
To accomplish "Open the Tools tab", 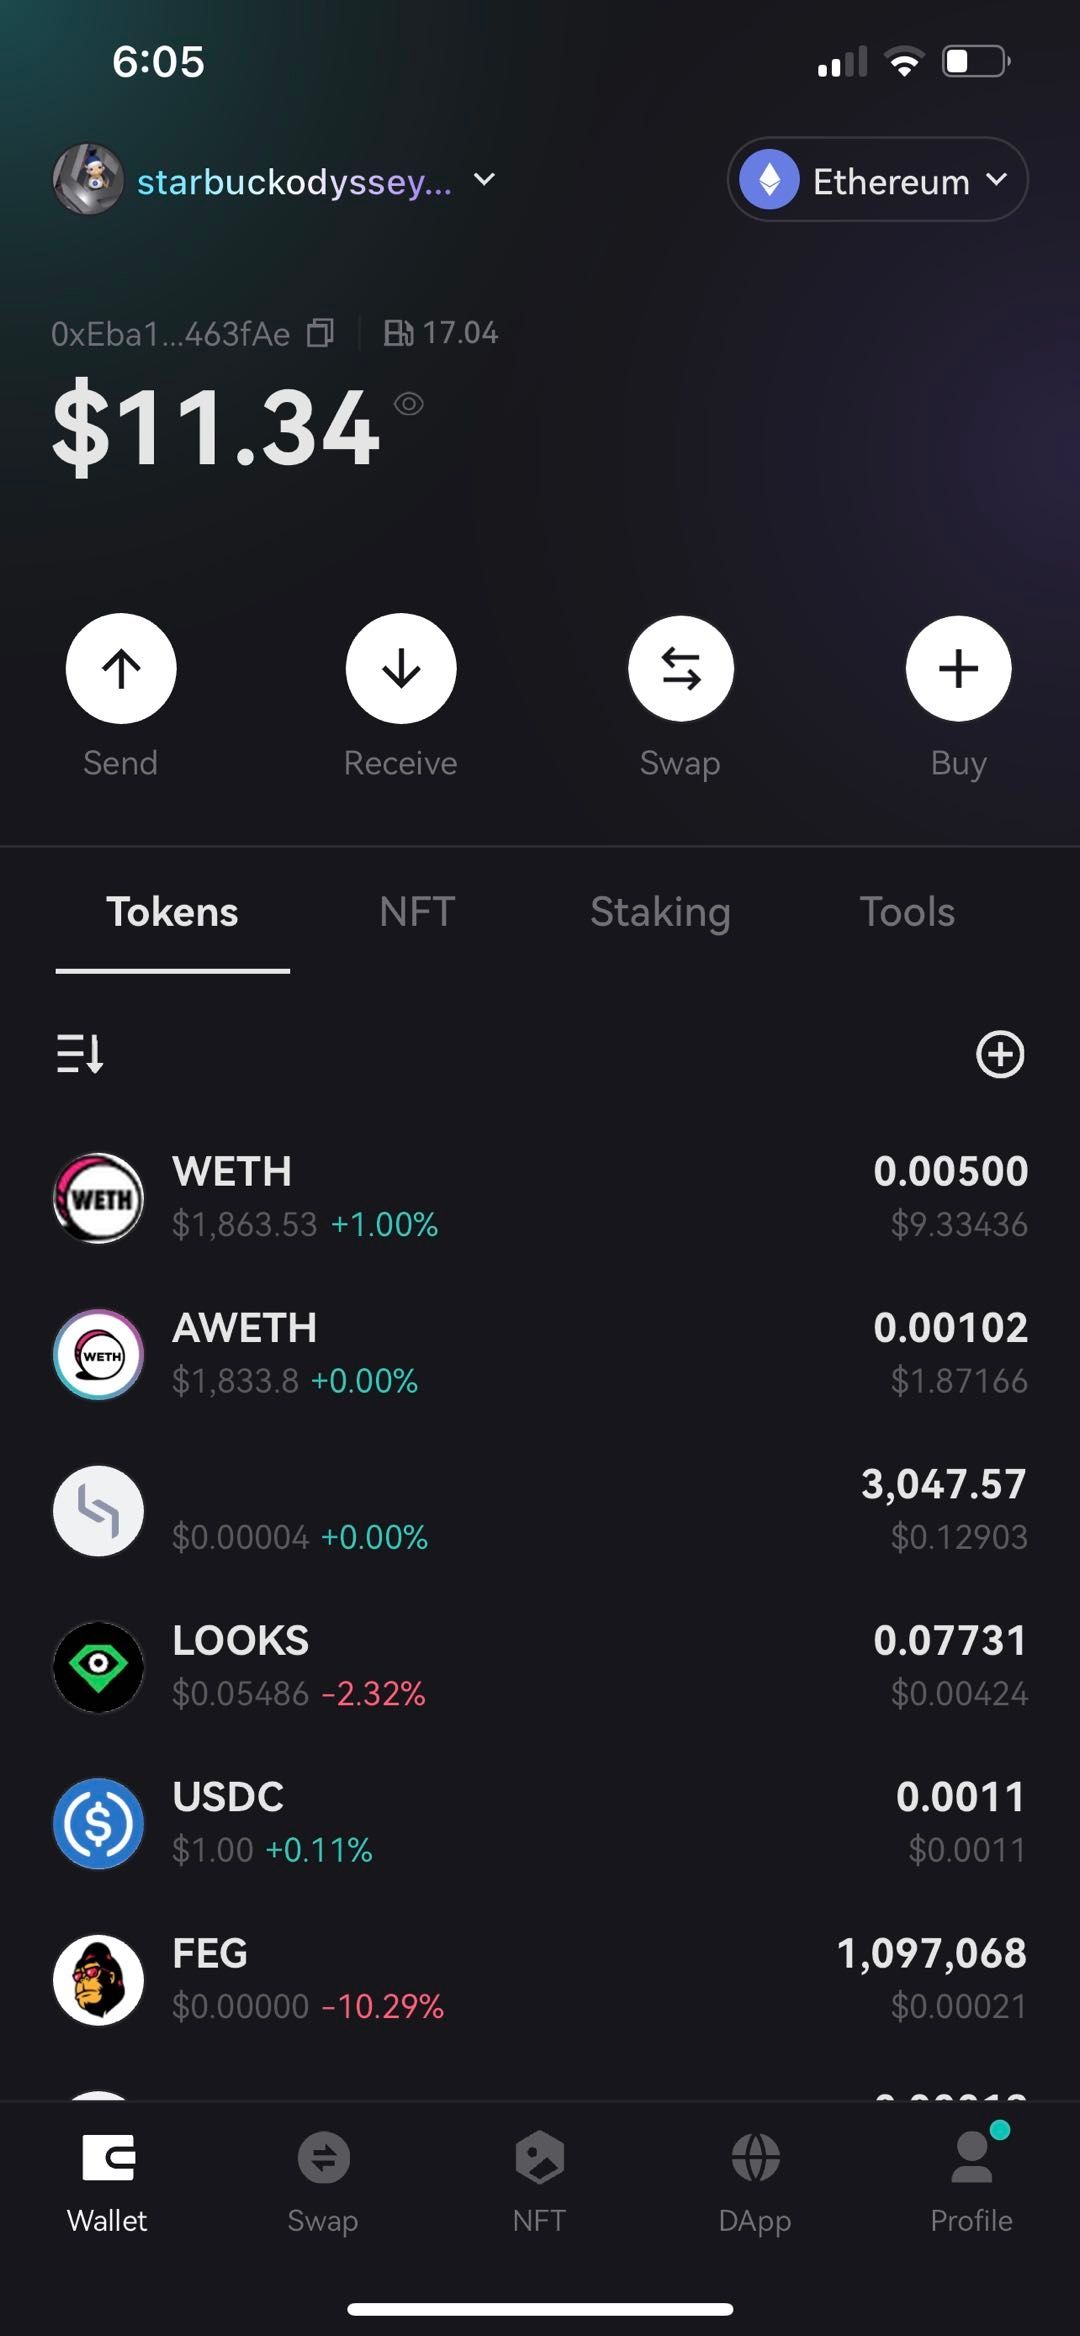I will [x=907, y=912].
